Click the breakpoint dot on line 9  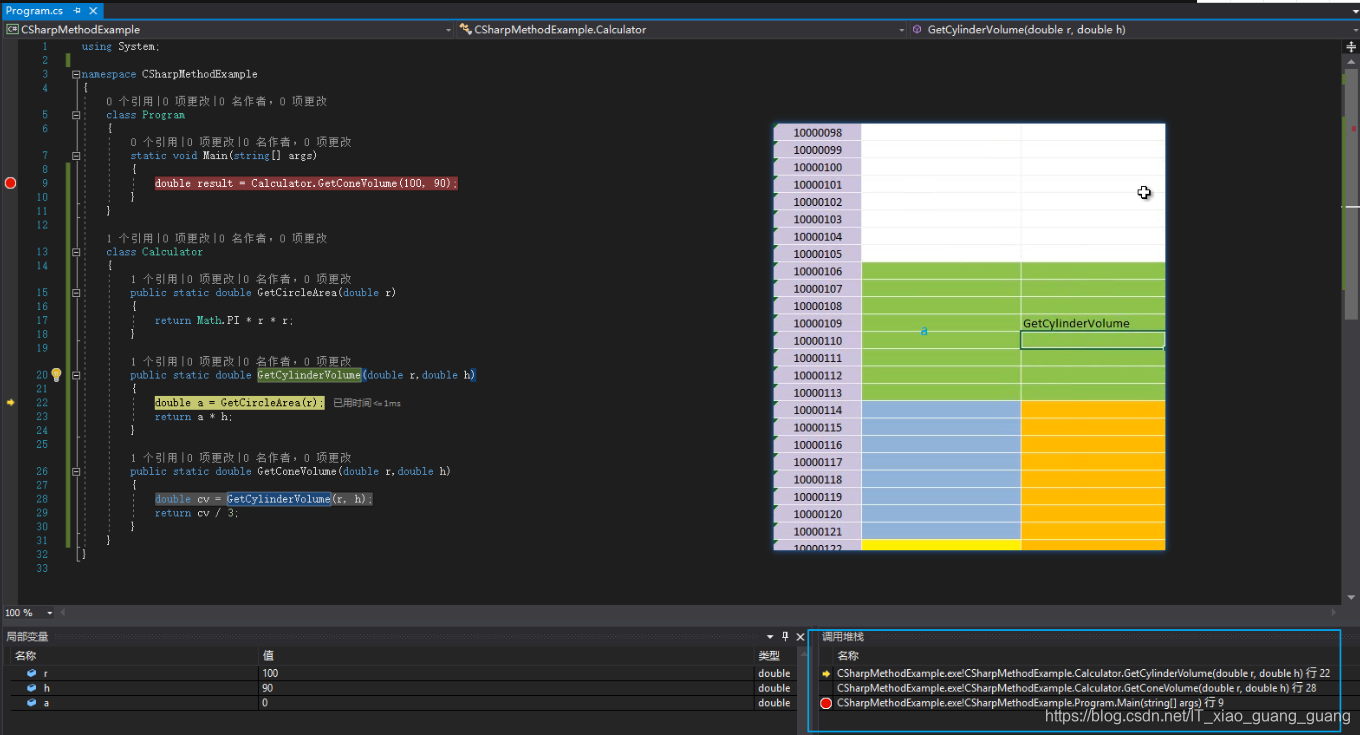10,183
